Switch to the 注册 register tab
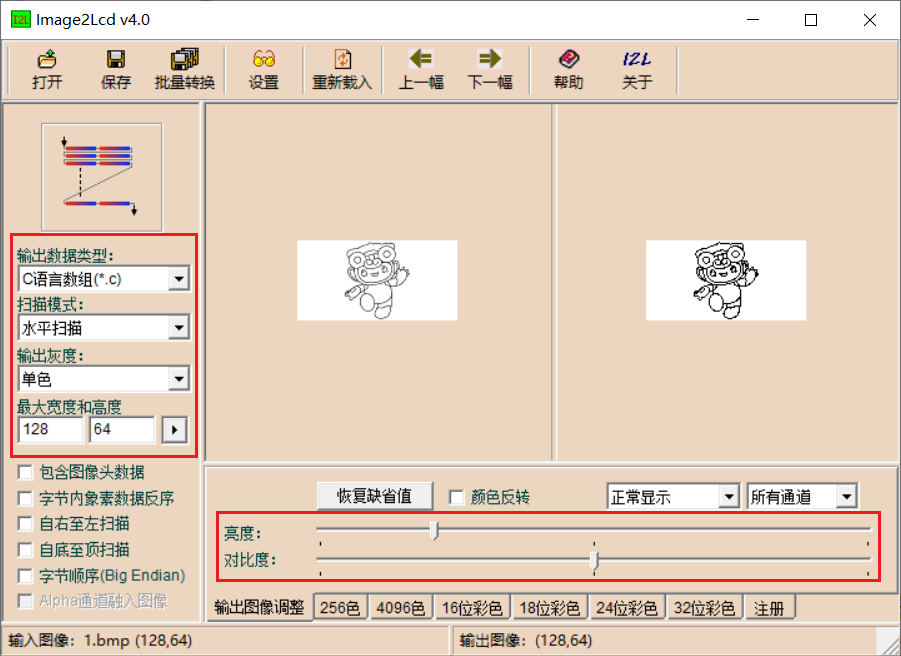 point(769,608)
